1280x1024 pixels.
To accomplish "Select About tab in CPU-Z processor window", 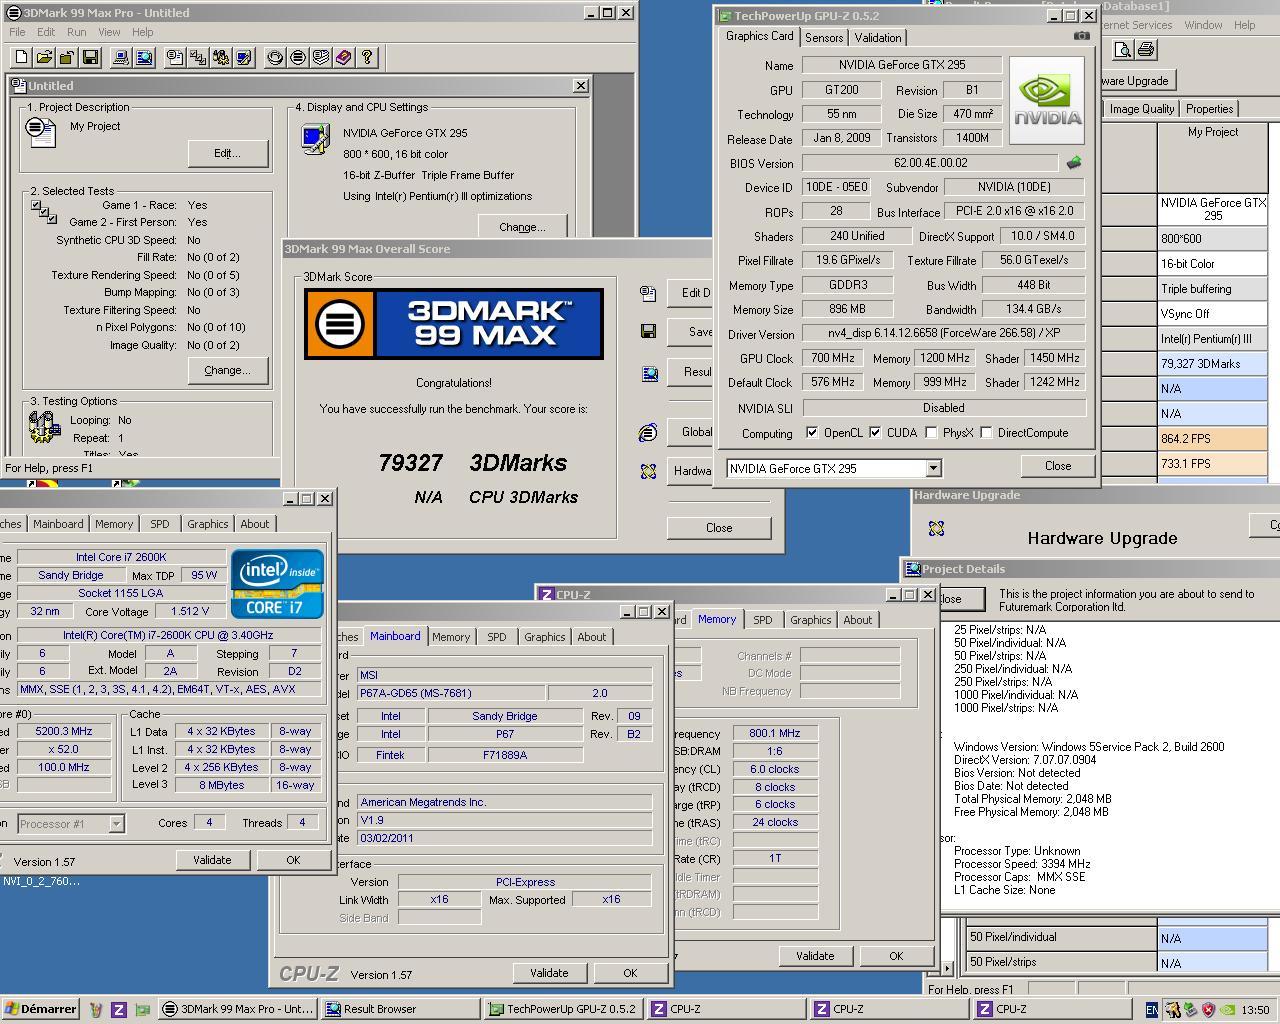I will [255, 524].
